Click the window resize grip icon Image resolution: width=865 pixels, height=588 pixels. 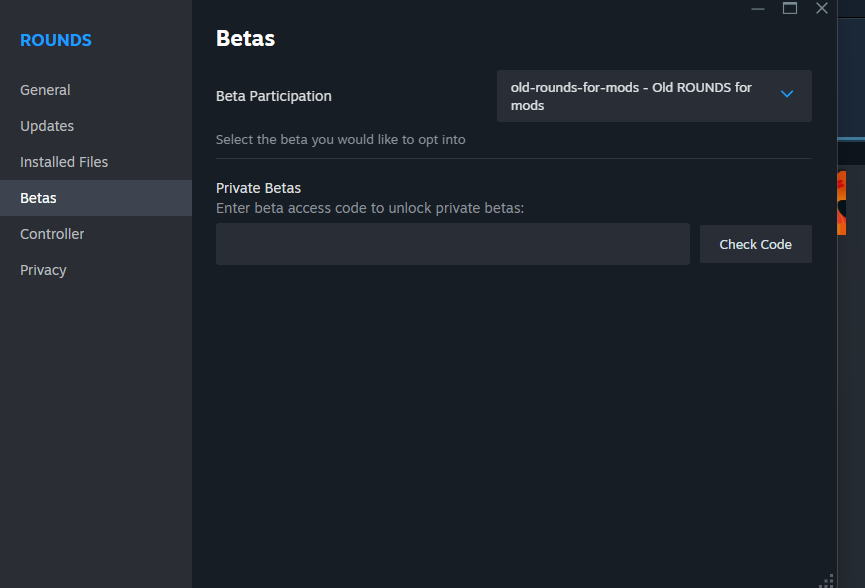click(x=827, y=581)
